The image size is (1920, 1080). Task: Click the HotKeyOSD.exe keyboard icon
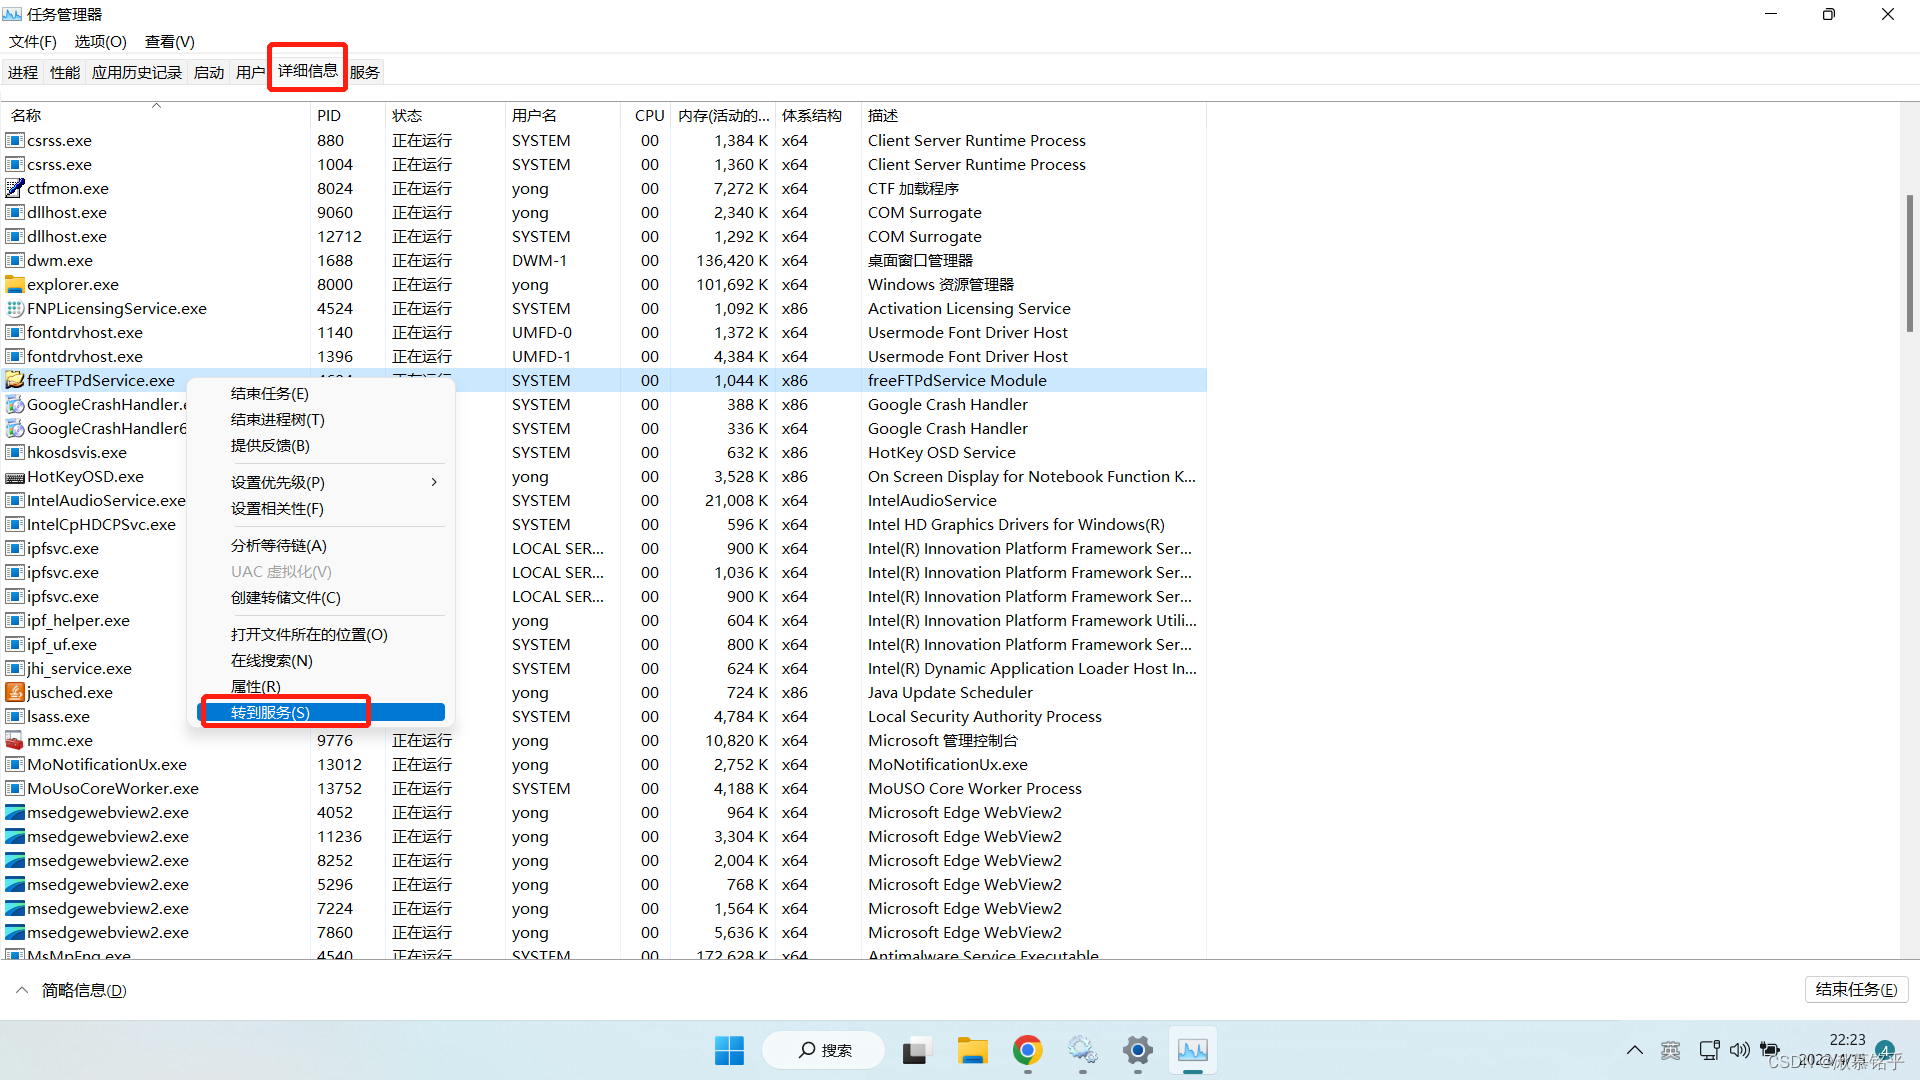[14, 477]
